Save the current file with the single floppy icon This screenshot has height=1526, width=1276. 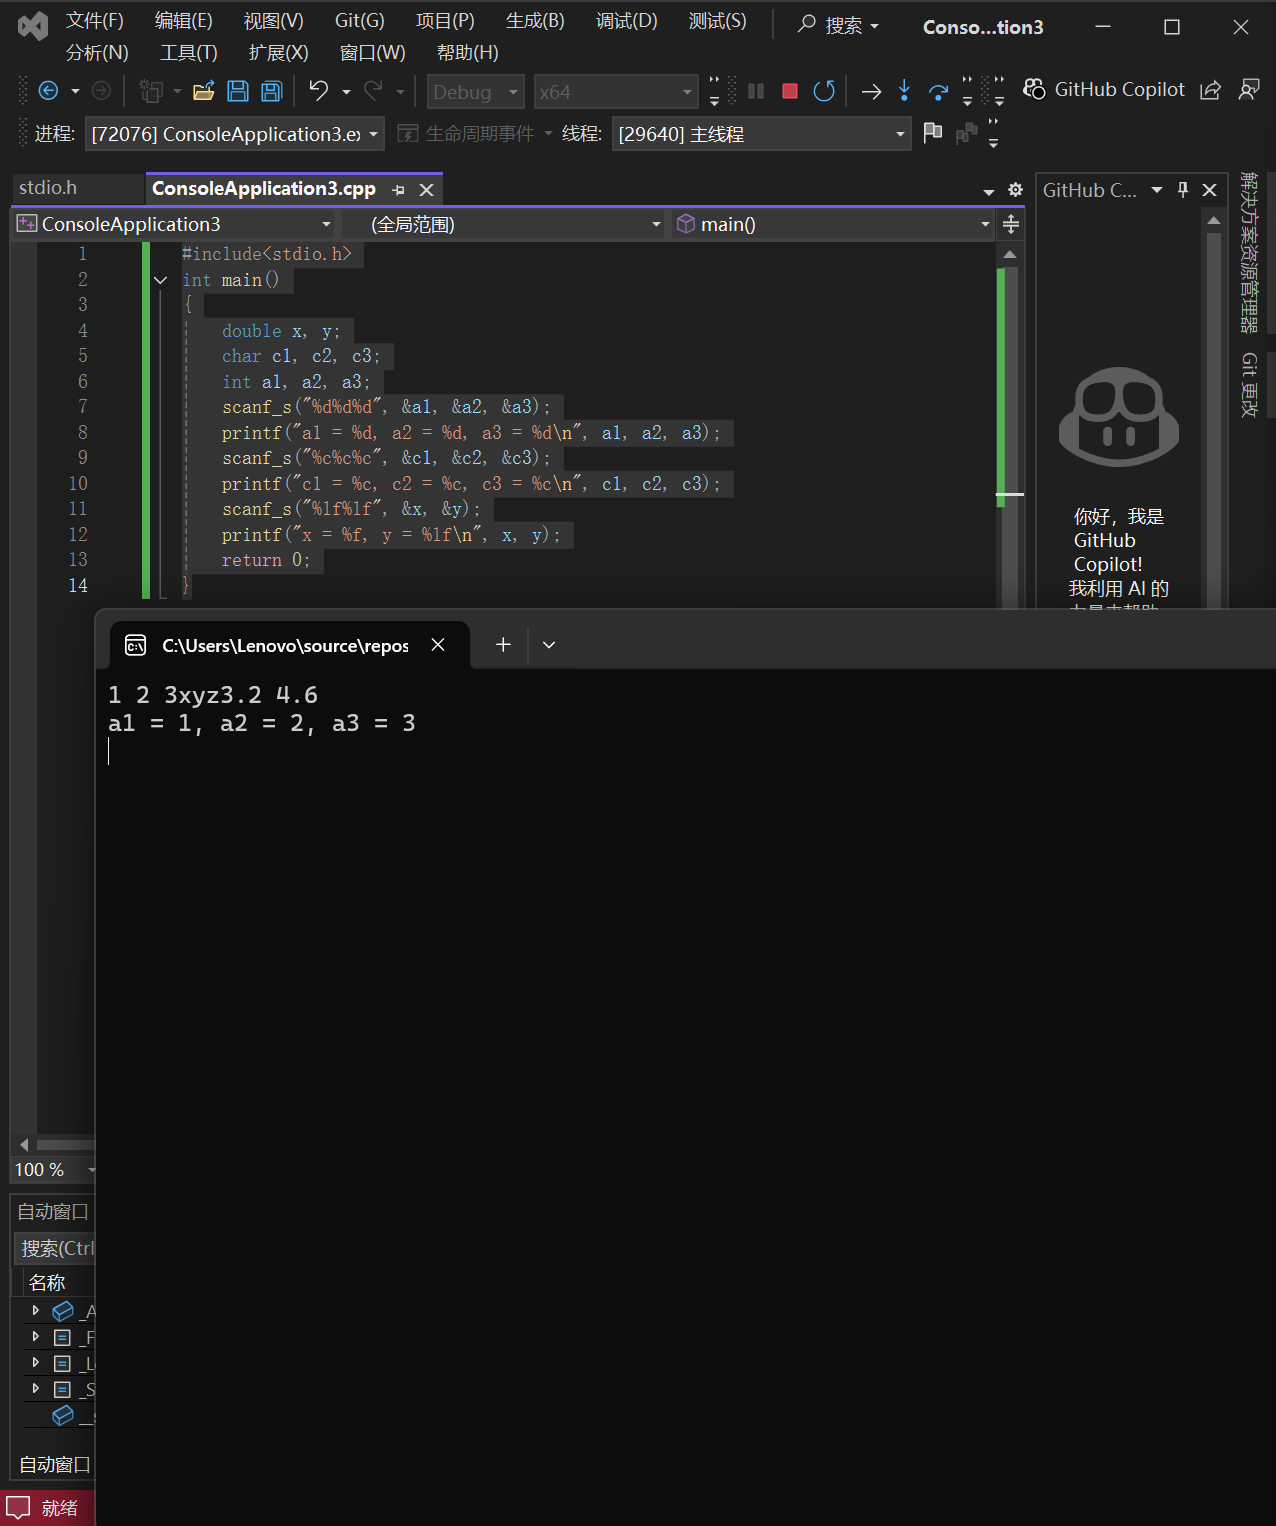click(x=238, y=91)
